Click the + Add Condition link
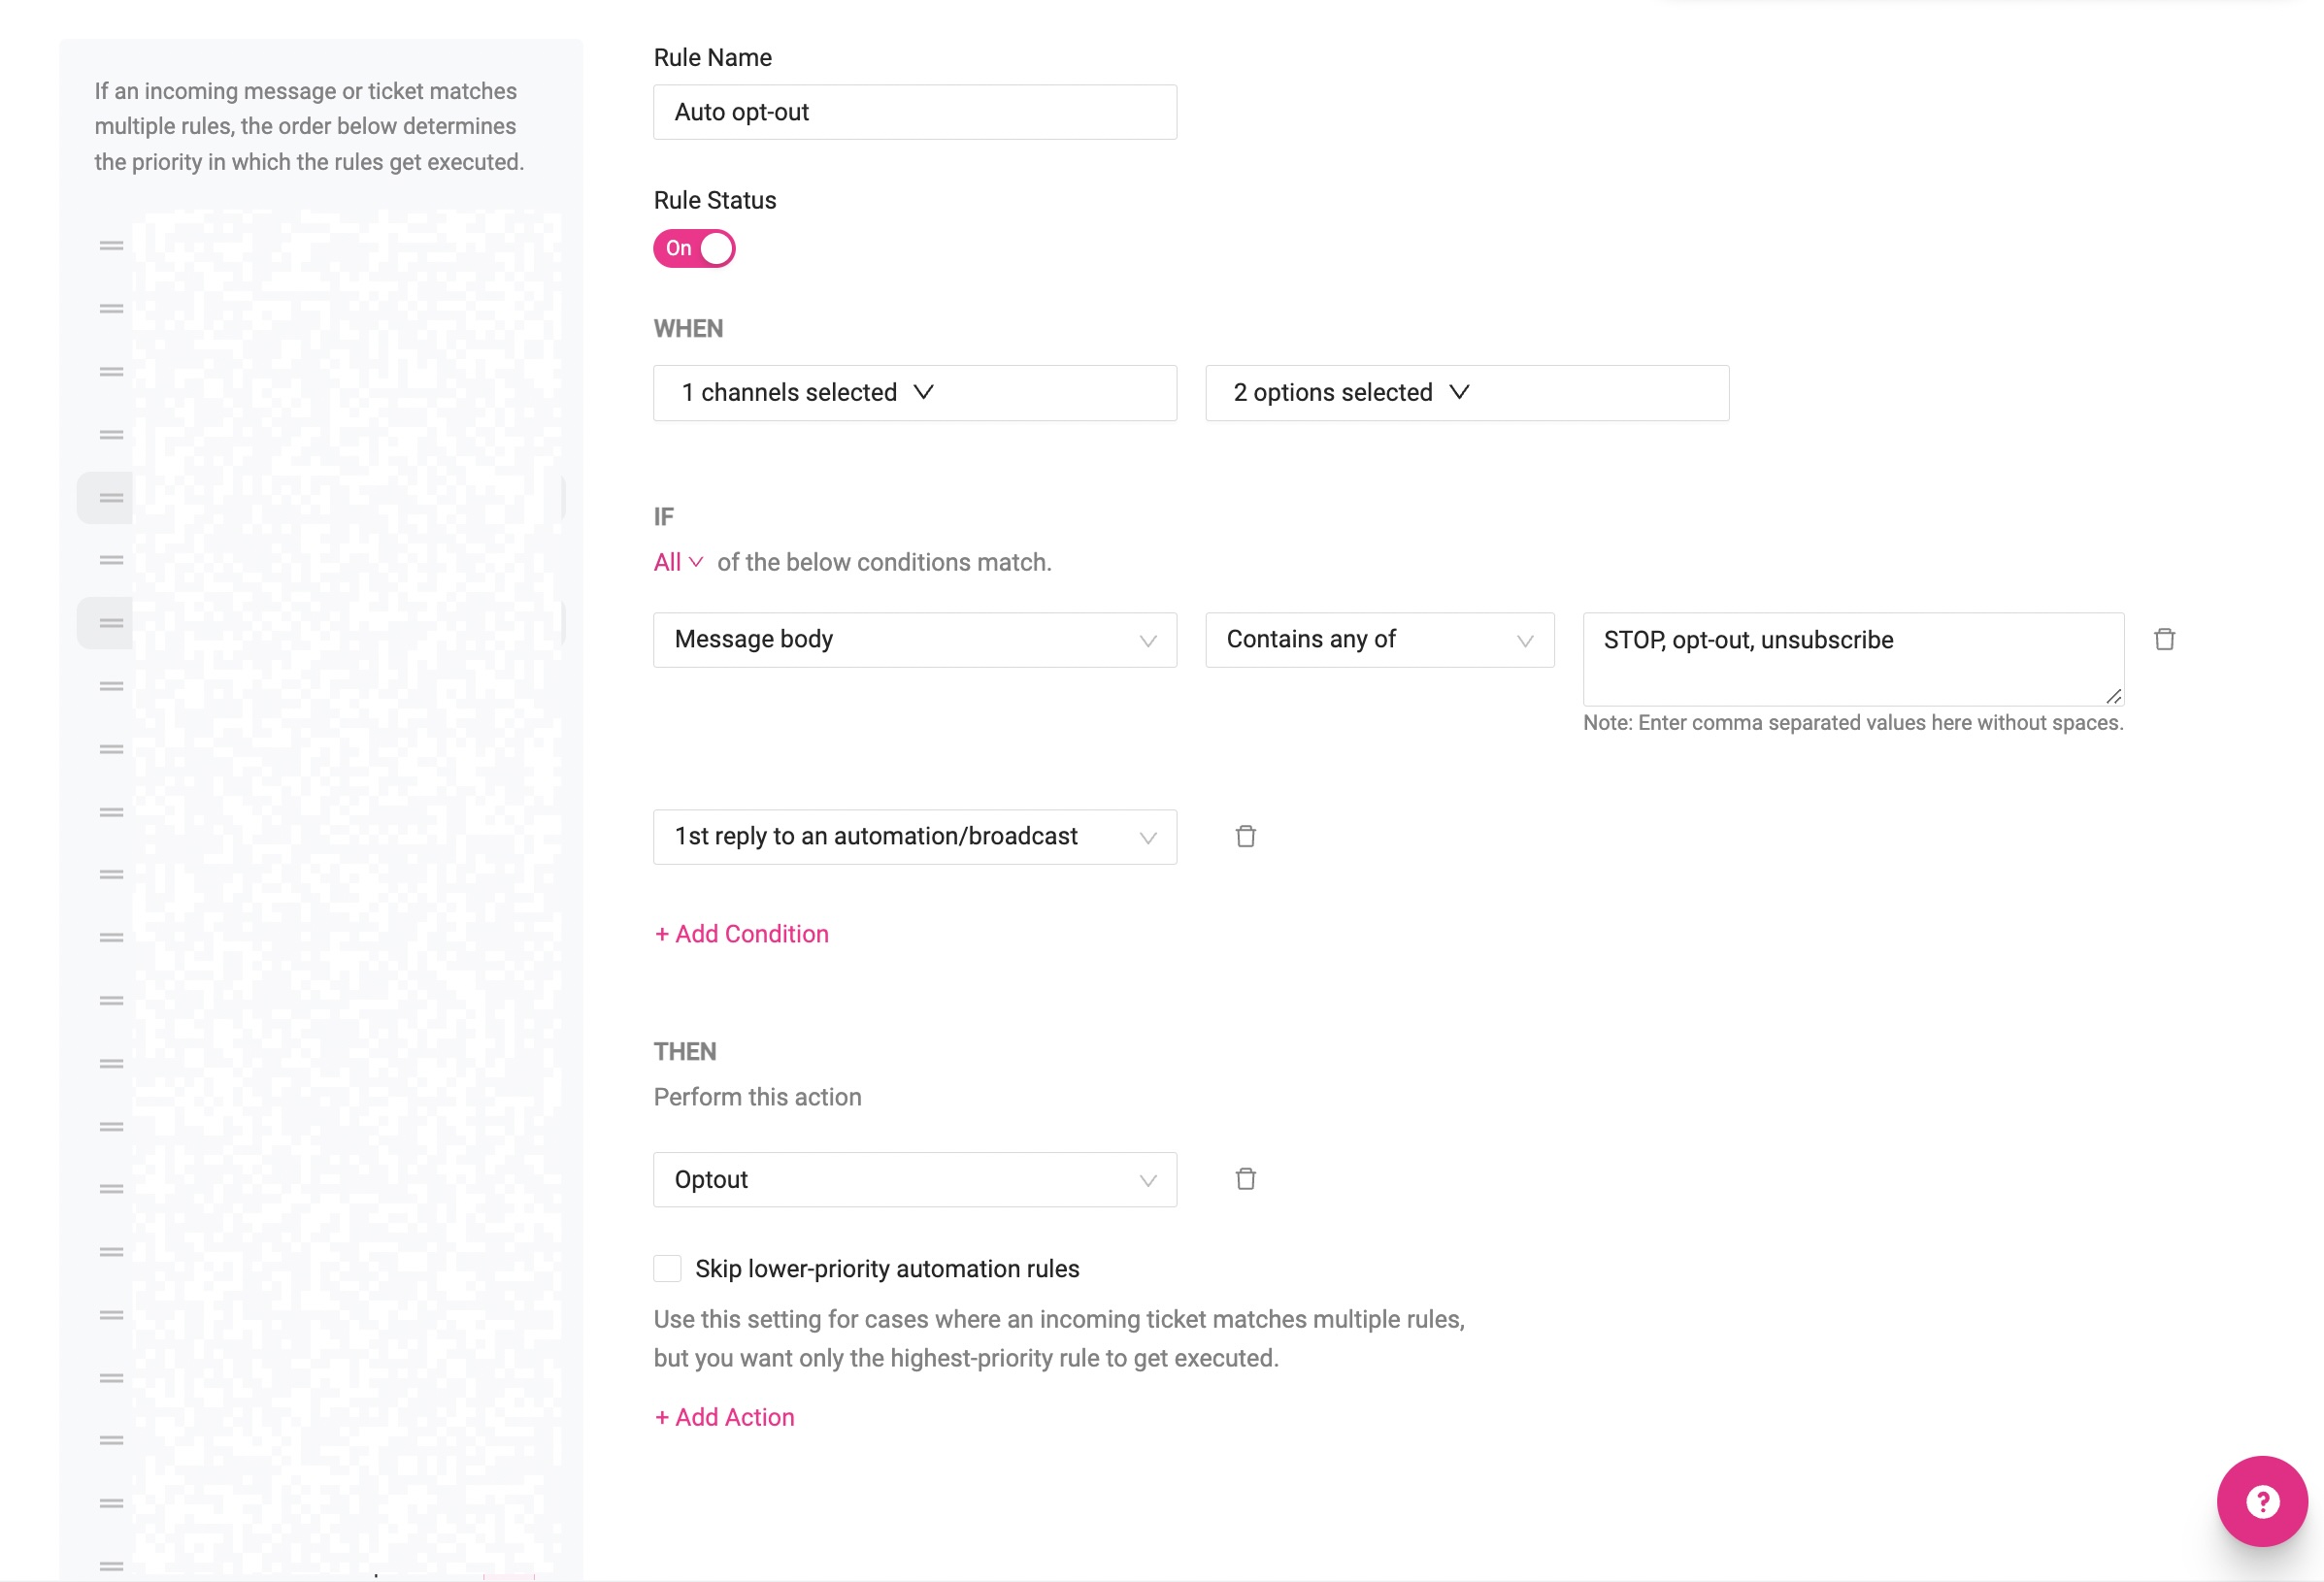This screenshot has height=1582, width=2324. (x=741, y=933)
